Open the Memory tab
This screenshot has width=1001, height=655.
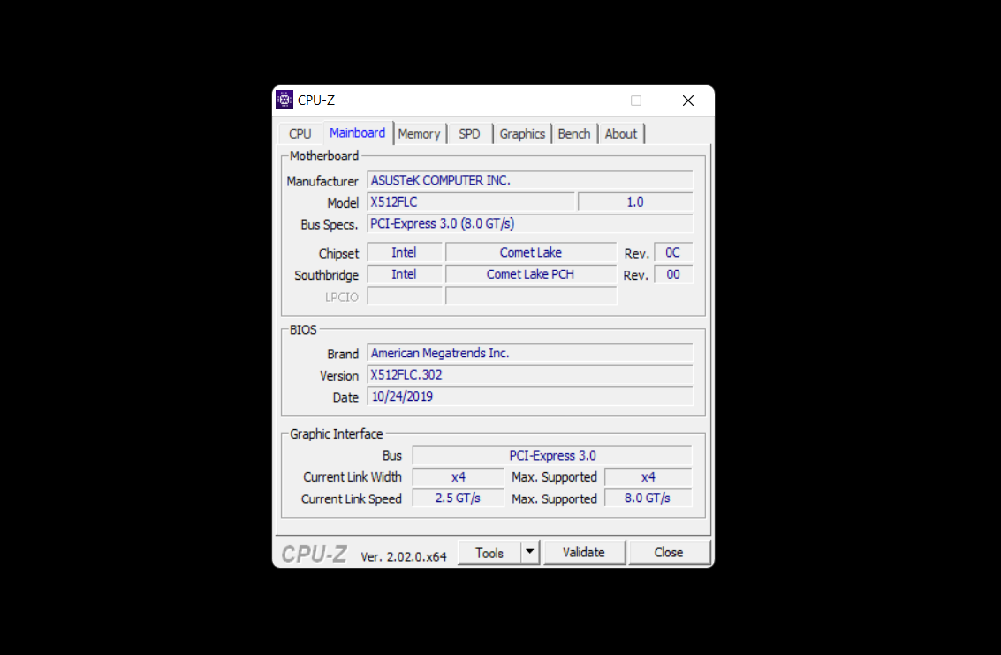pyautogui.click(x=419, y=134)
